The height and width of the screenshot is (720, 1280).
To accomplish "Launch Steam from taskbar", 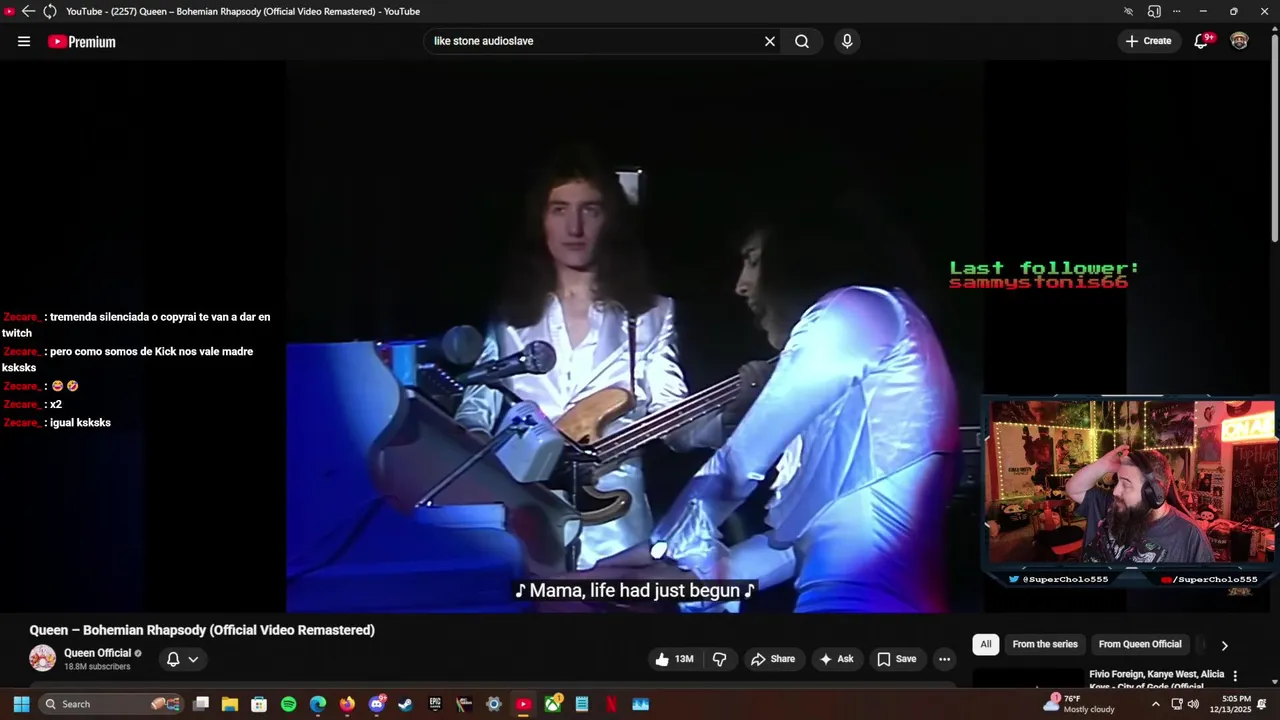I will tap(405, 704).
